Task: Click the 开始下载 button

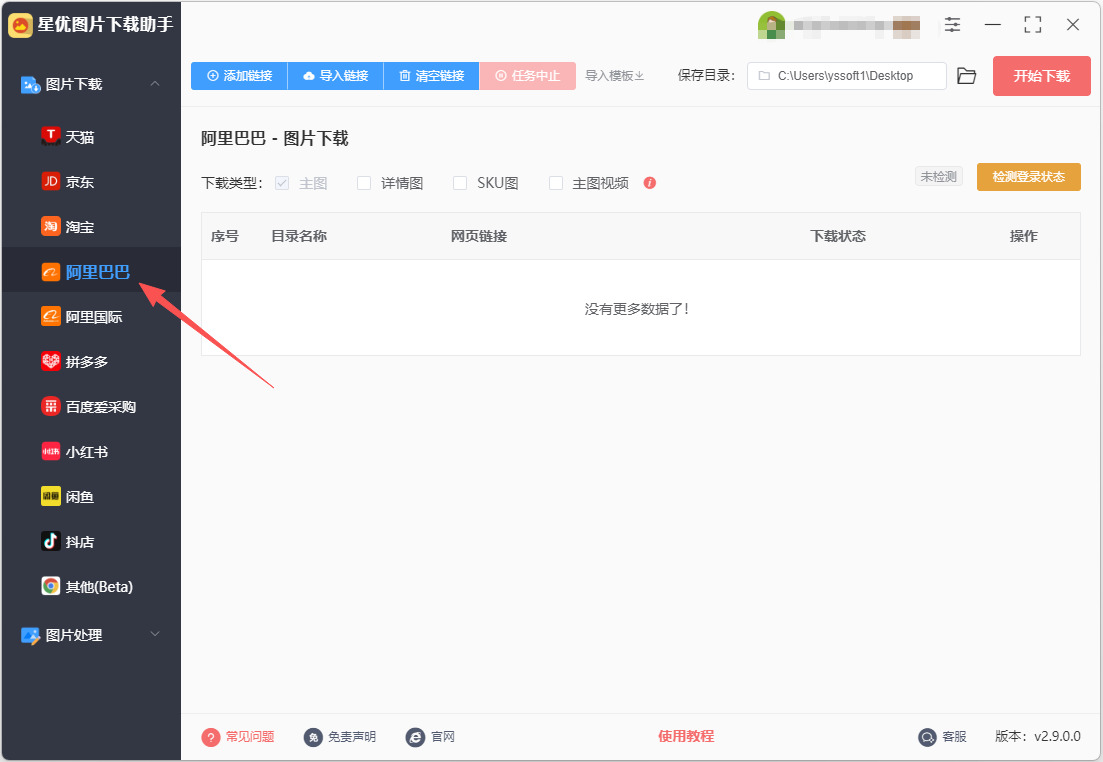Action: point(1041,76)
